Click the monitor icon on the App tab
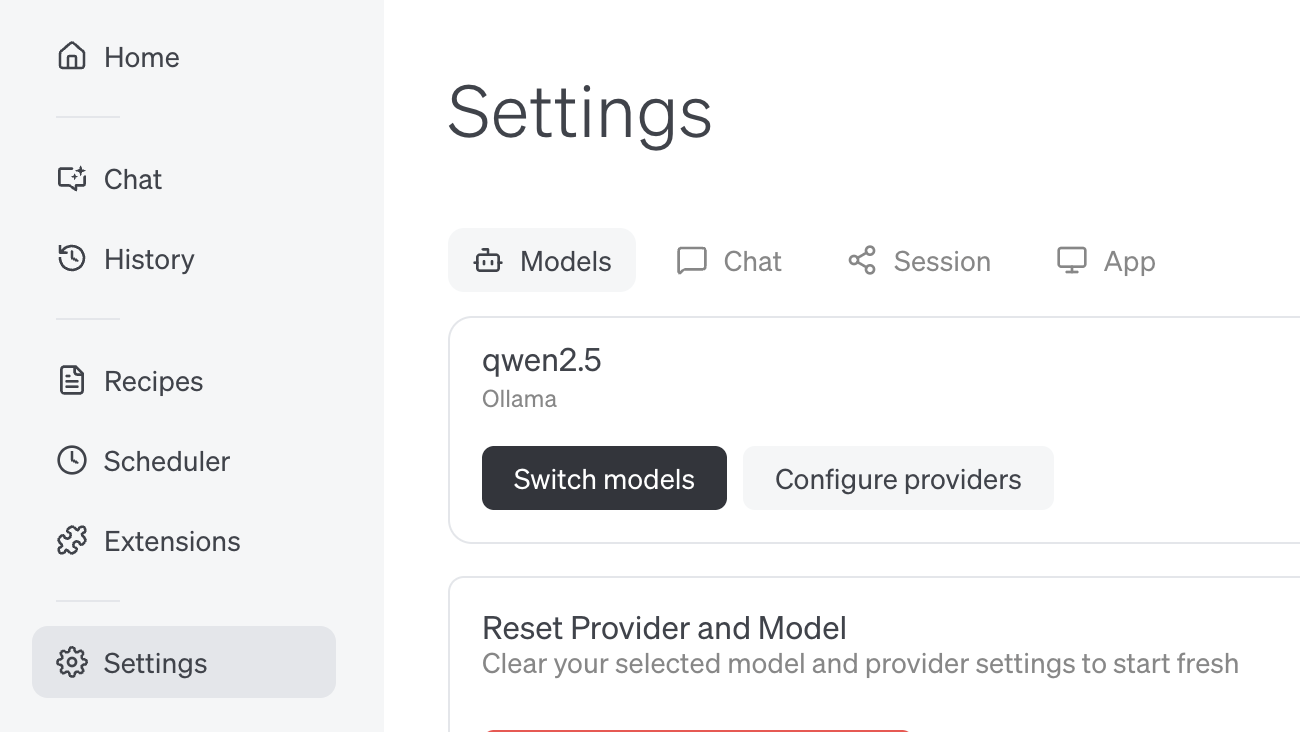Viewport: 1300px width, 732px height. [1071, 260]
